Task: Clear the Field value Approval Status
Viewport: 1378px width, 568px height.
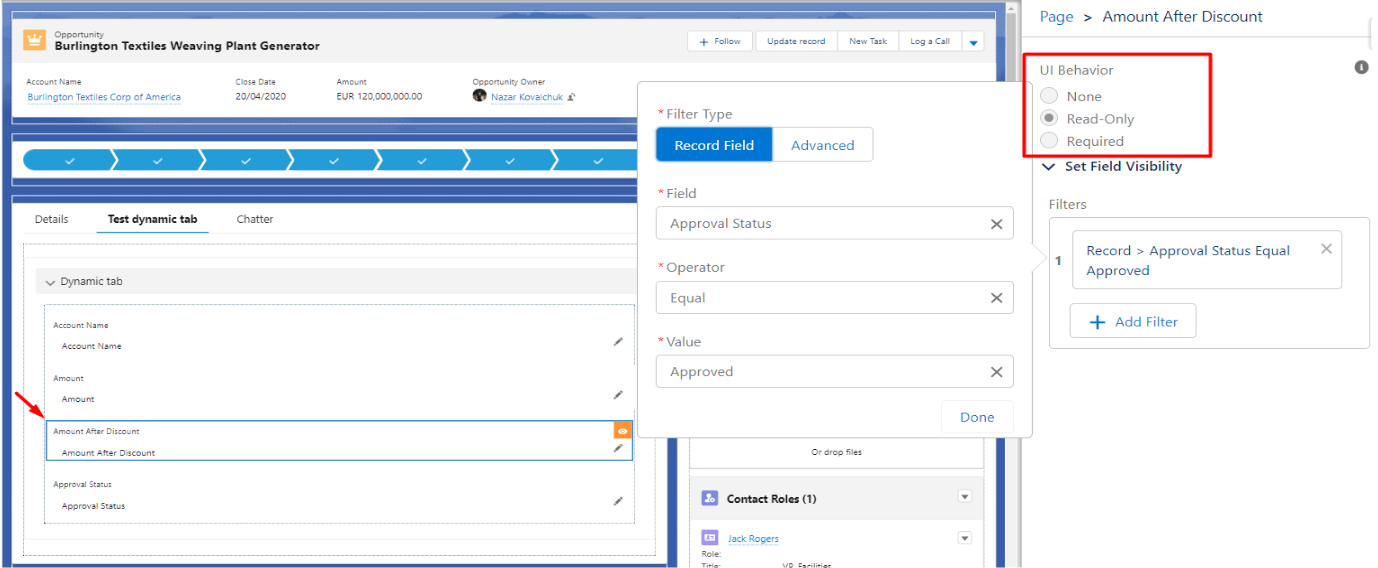Action: [x=996, y=224]
